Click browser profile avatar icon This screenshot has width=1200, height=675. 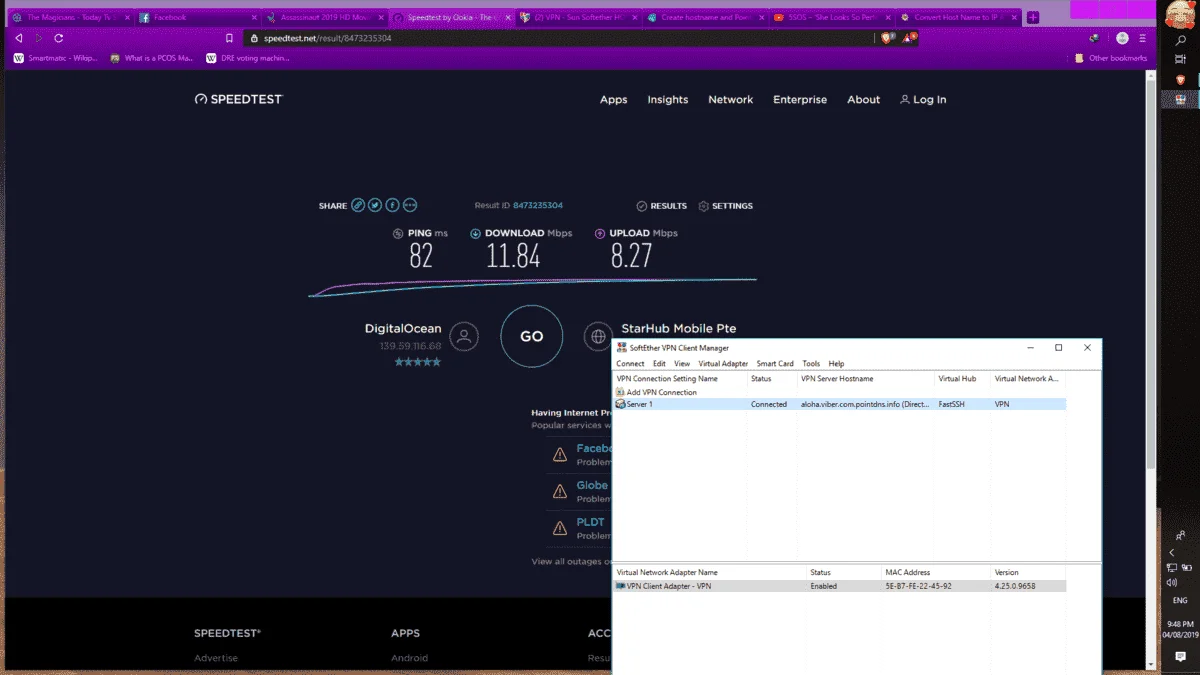pos(1122,38)
